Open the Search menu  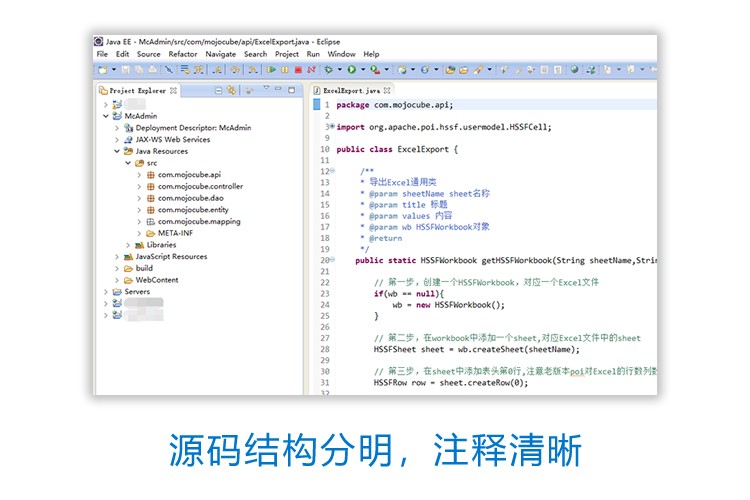(x=255, y=54)
